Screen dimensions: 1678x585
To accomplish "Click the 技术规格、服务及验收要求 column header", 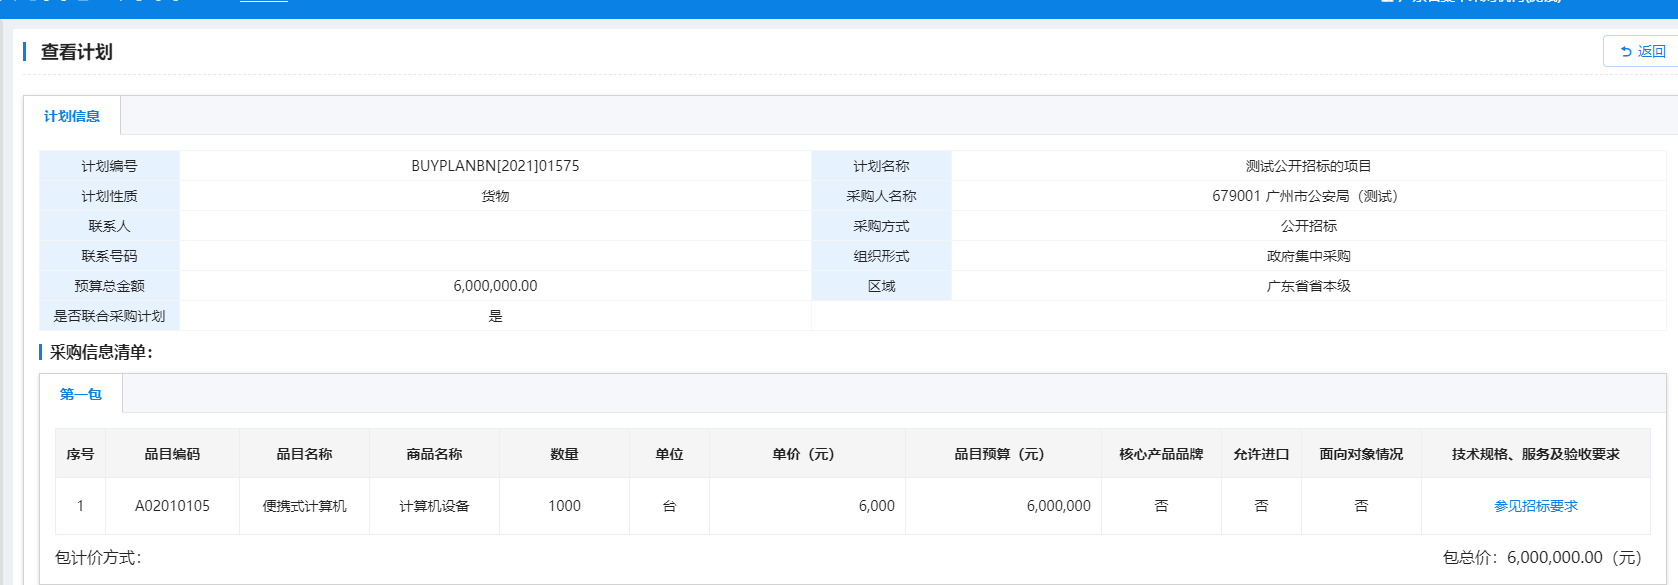I will click(x=1535, y=454).
